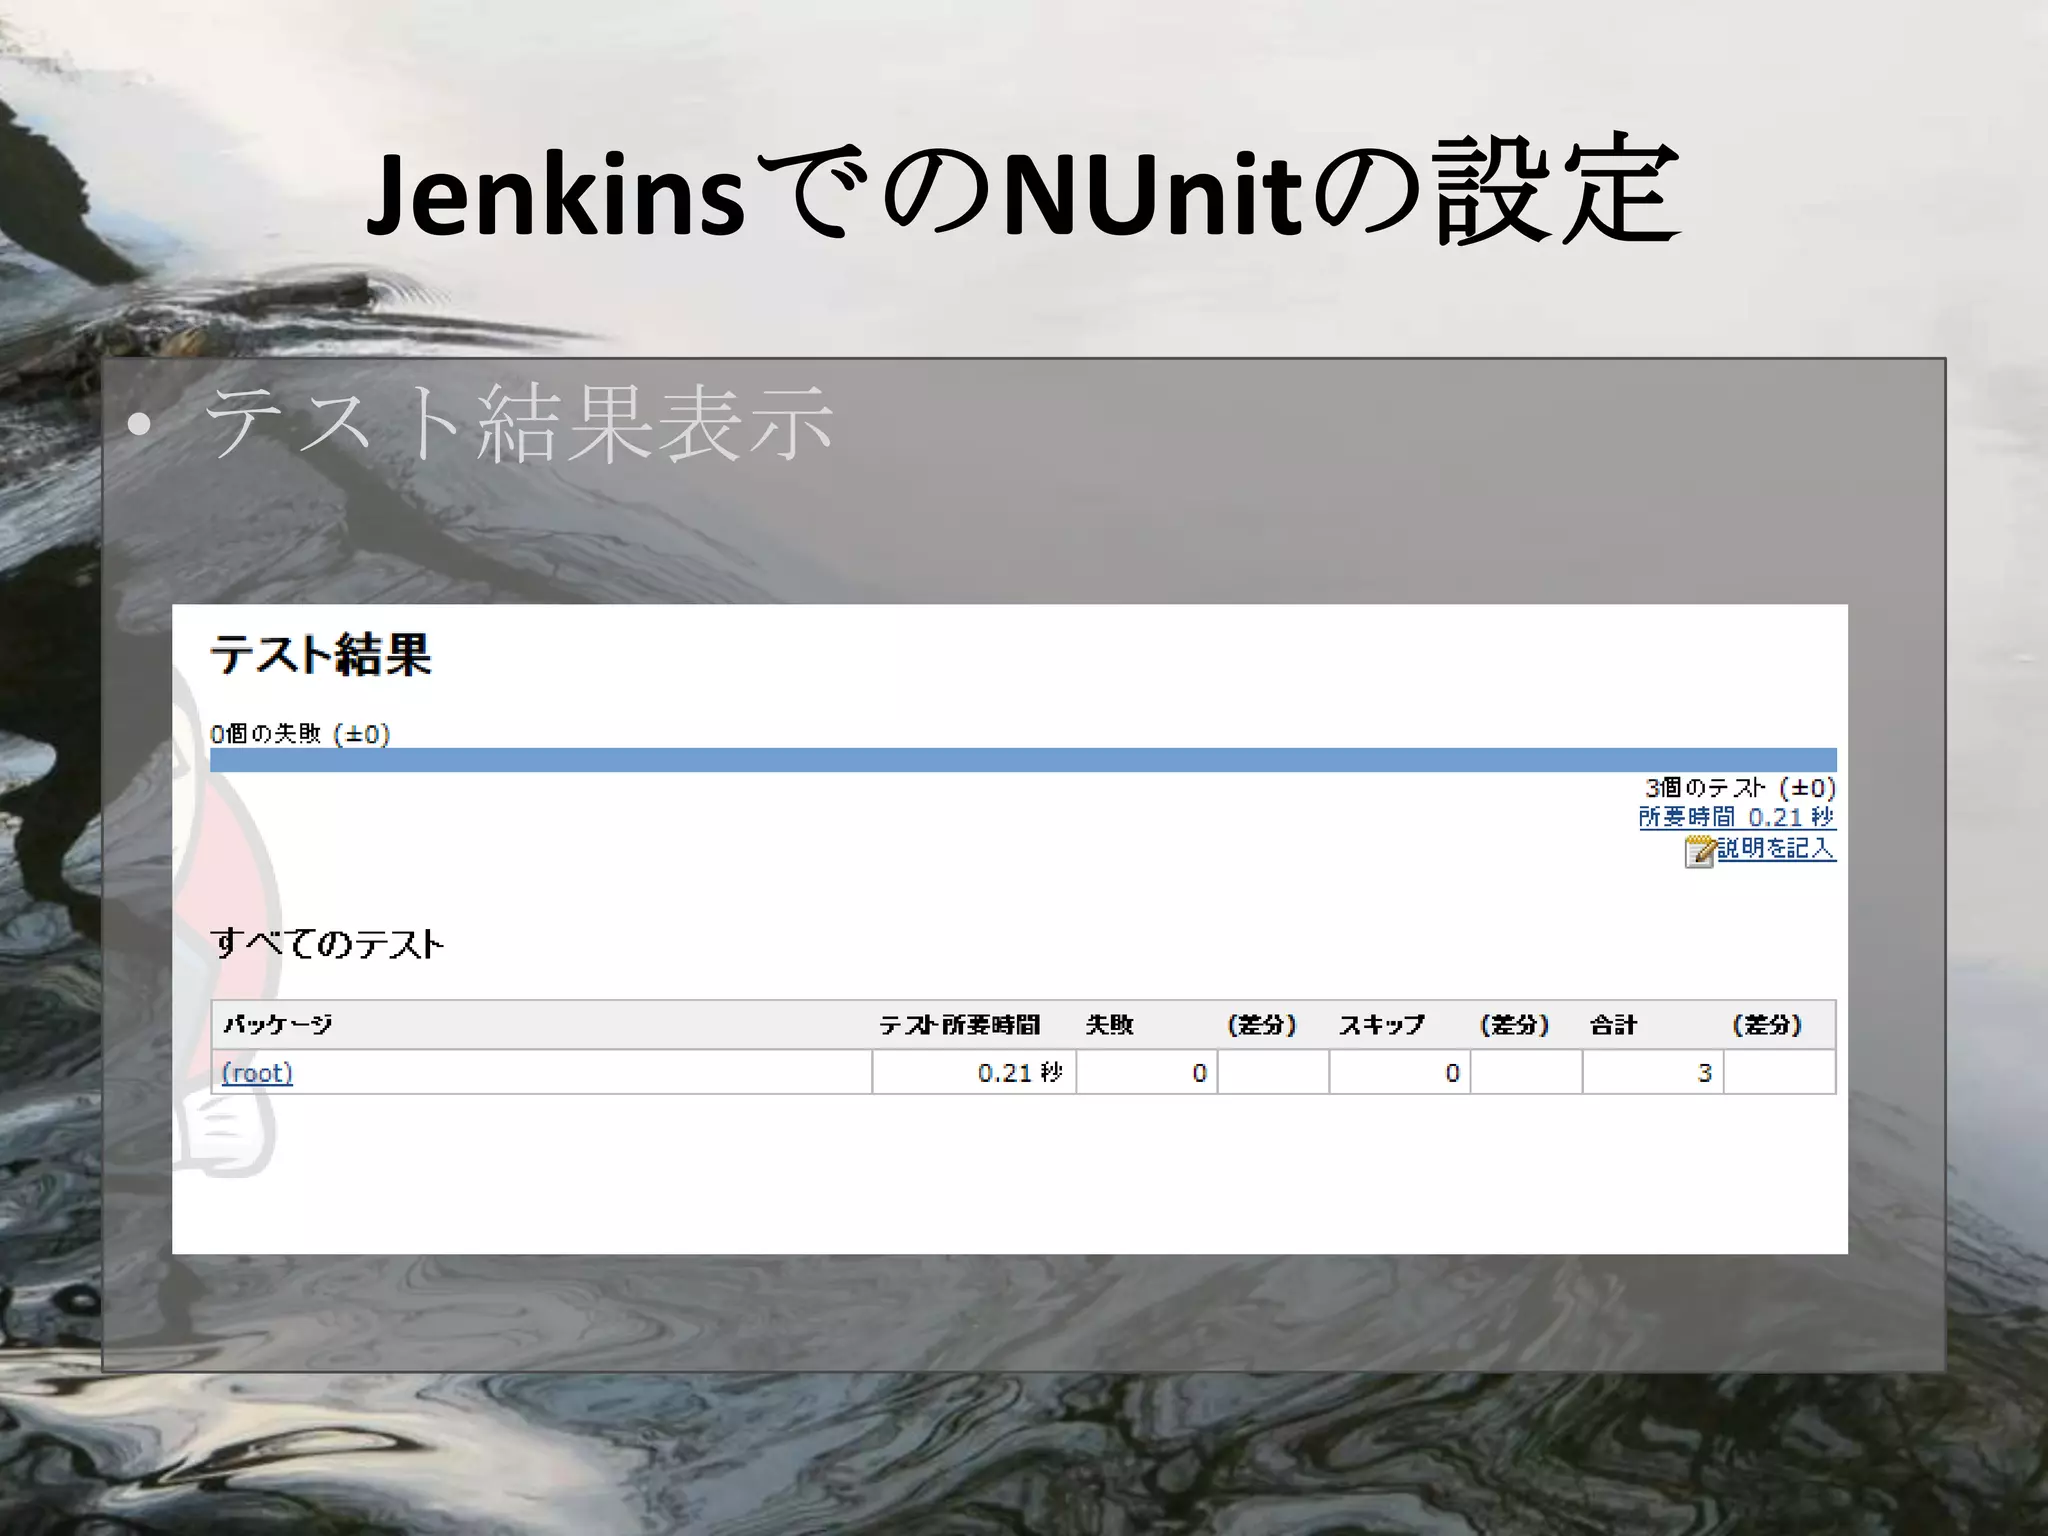
Task: Open the (root) package link
Action: click(x=257, y=1073)
